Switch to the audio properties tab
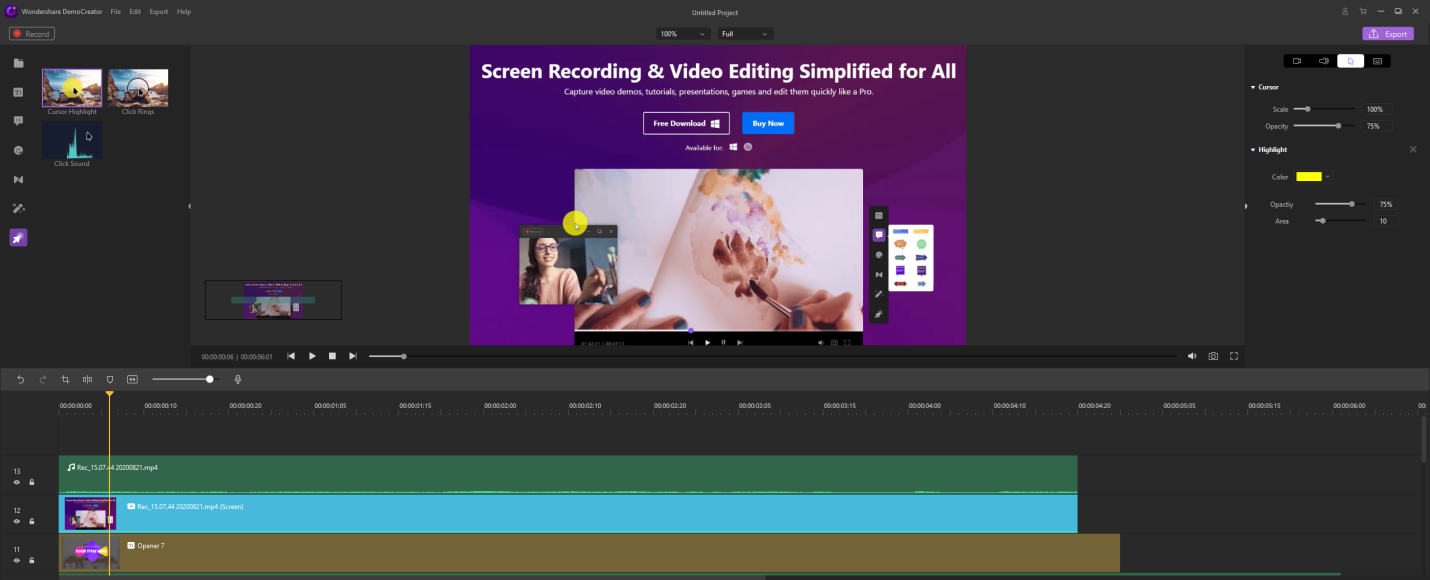This screenshot has width=1430, height=580. (x=1324, y=61)
